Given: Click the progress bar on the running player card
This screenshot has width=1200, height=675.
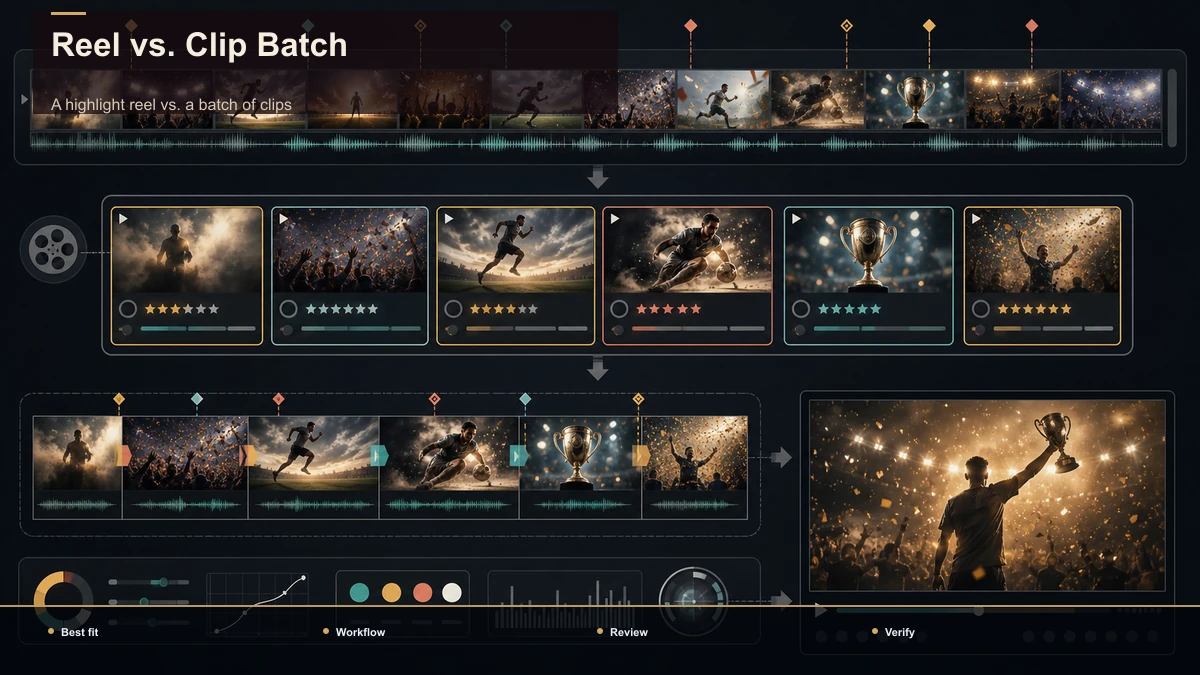Looking at the screenshot, I should coord(527,328).
